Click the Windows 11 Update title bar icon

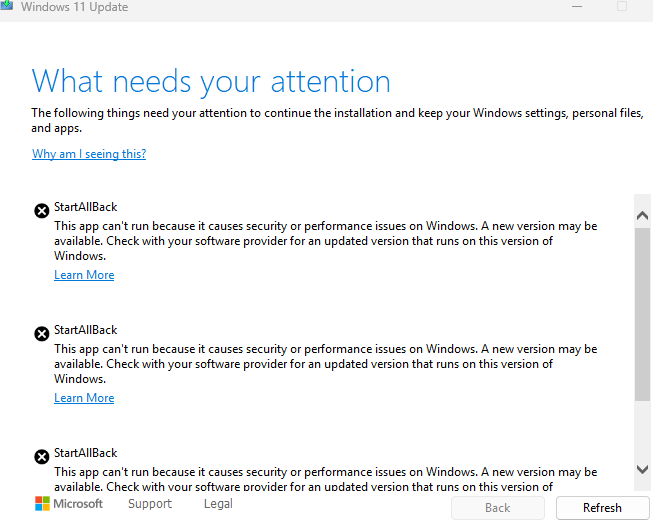tap(6, 5)
